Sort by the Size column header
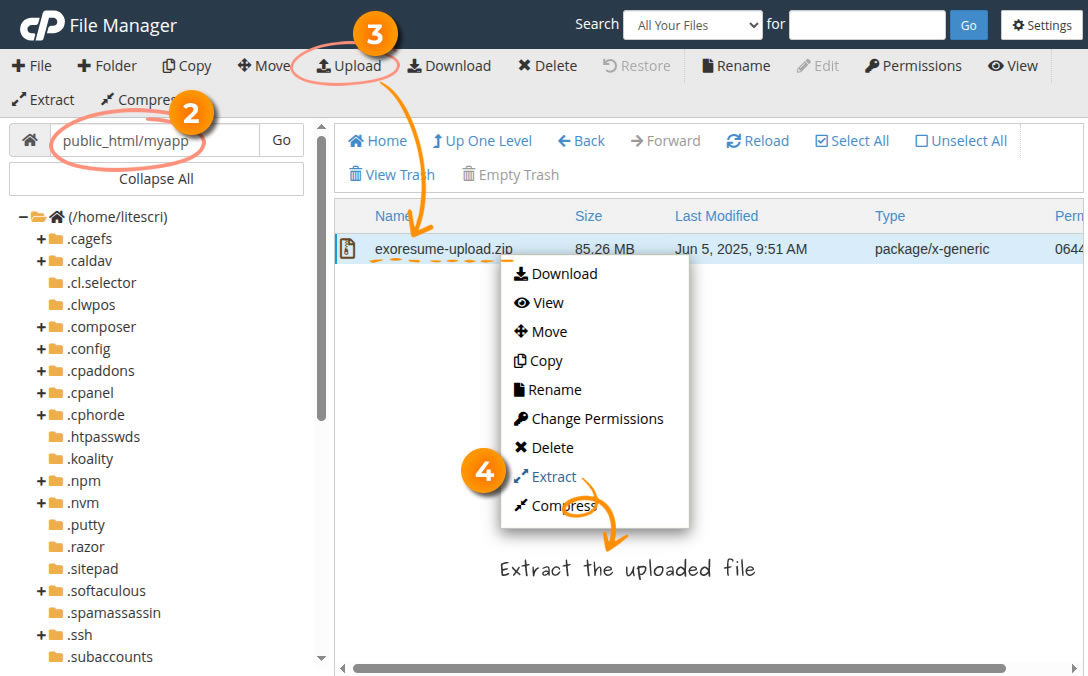 (588, 216)
